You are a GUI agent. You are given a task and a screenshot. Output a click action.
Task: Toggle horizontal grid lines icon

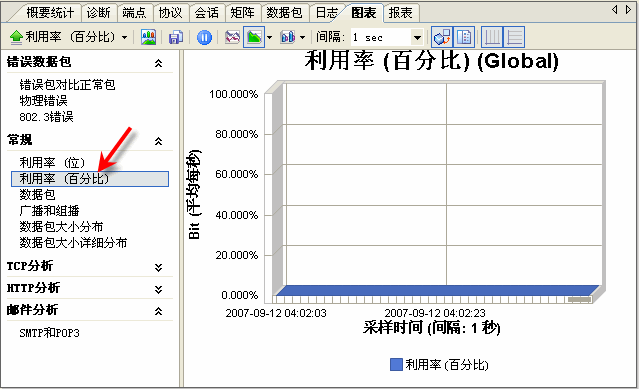[514, 37]
